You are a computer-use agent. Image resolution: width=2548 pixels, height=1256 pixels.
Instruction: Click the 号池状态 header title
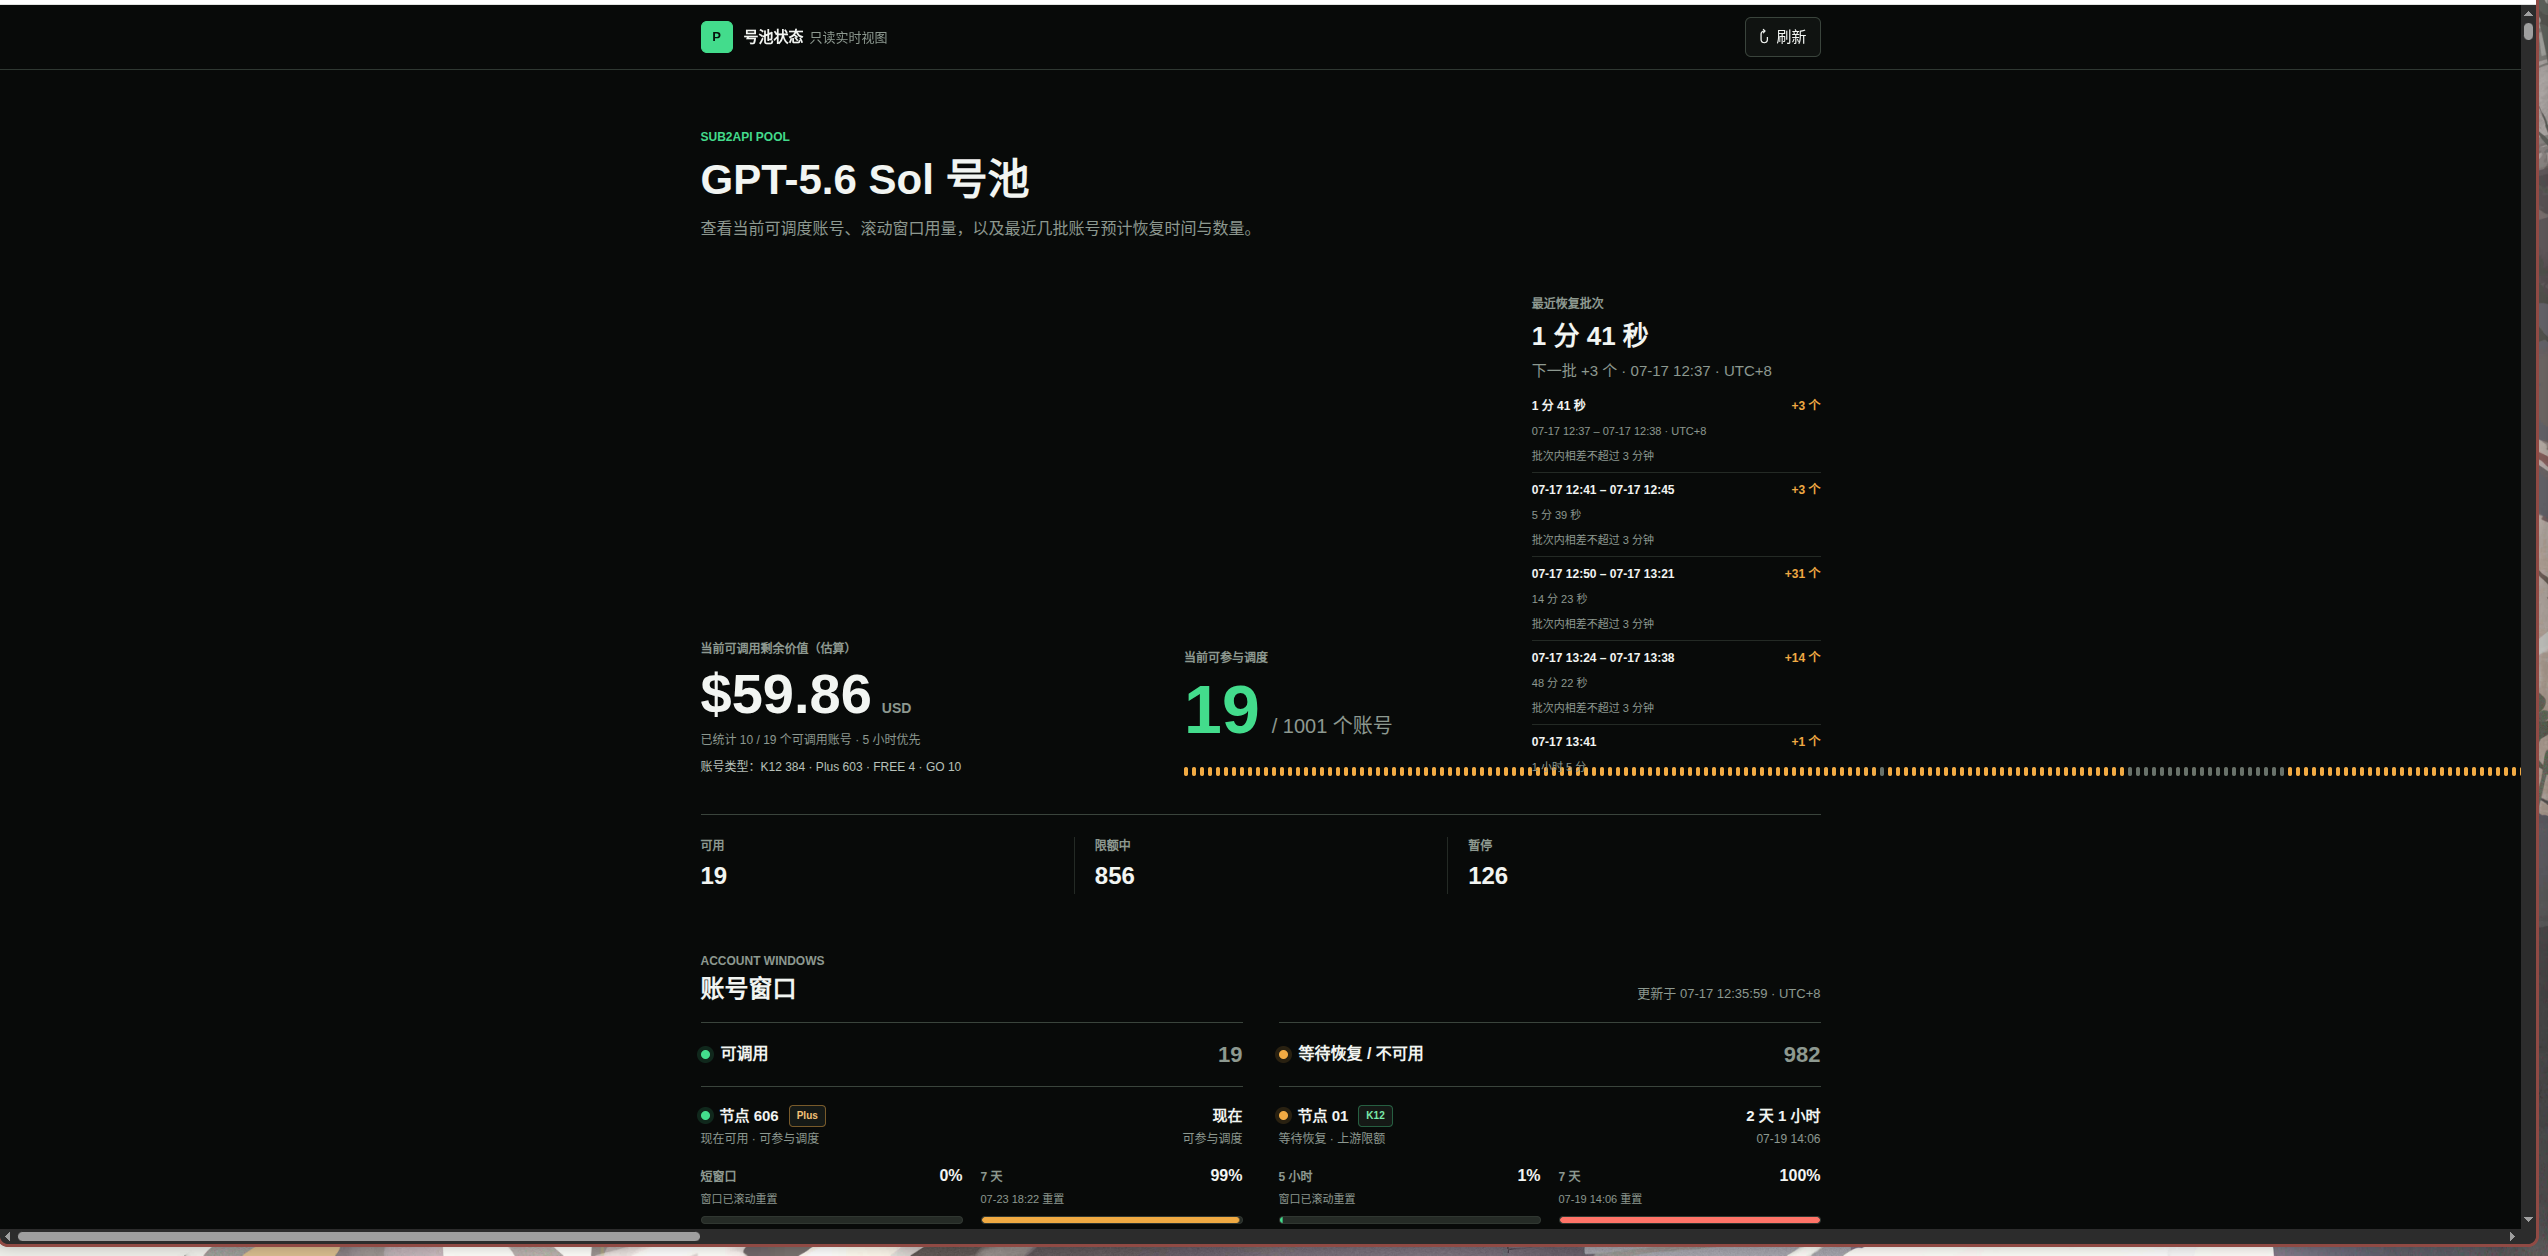773,37
